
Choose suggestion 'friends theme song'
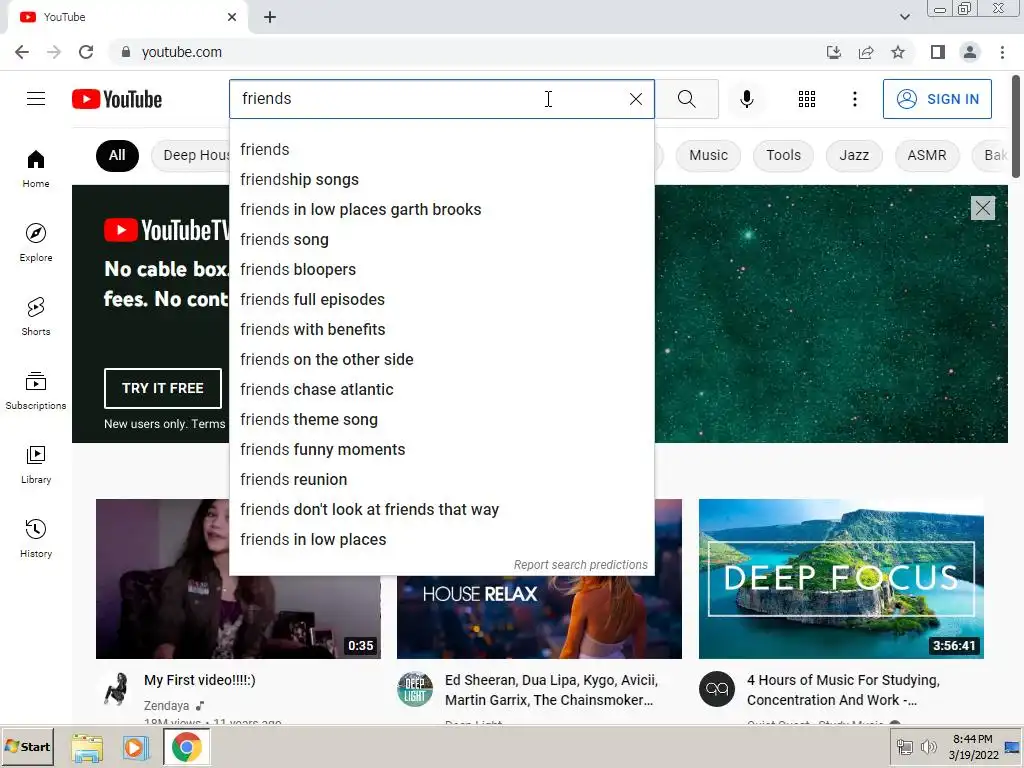click(441, 420)
